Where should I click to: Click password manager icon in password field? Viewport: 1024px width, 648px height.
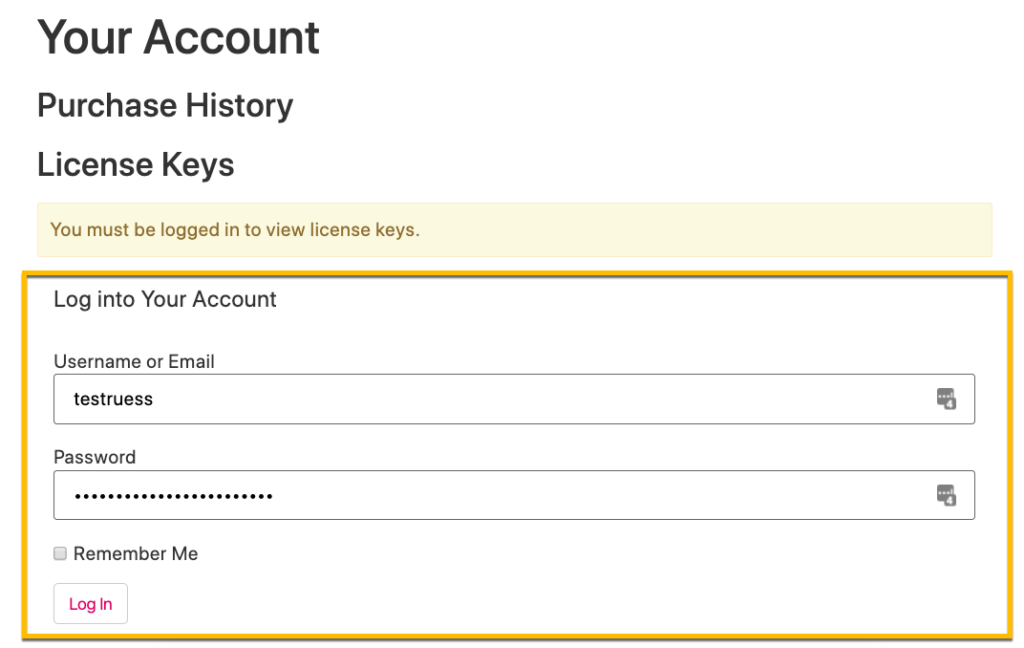tap(946, 495)
